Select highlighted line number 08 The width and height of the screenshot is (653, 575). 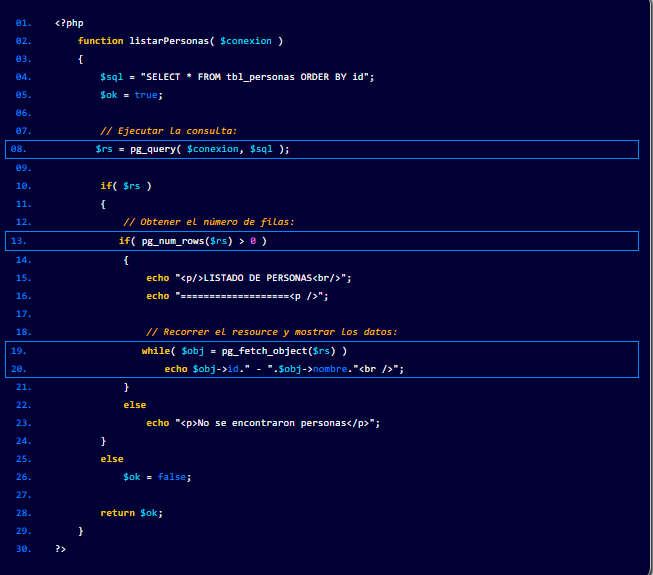point(19,149)
